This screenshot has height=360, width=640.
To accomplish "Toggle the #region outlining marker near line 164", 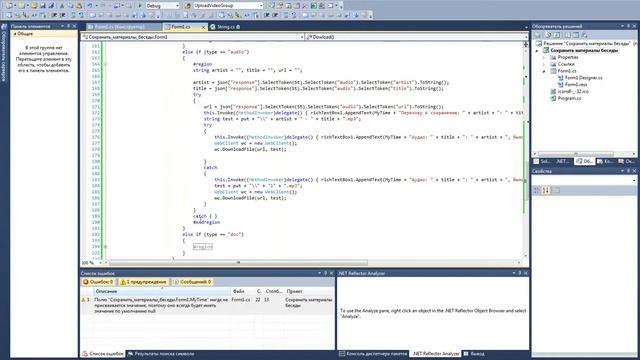I will click(x=105, y=64).
